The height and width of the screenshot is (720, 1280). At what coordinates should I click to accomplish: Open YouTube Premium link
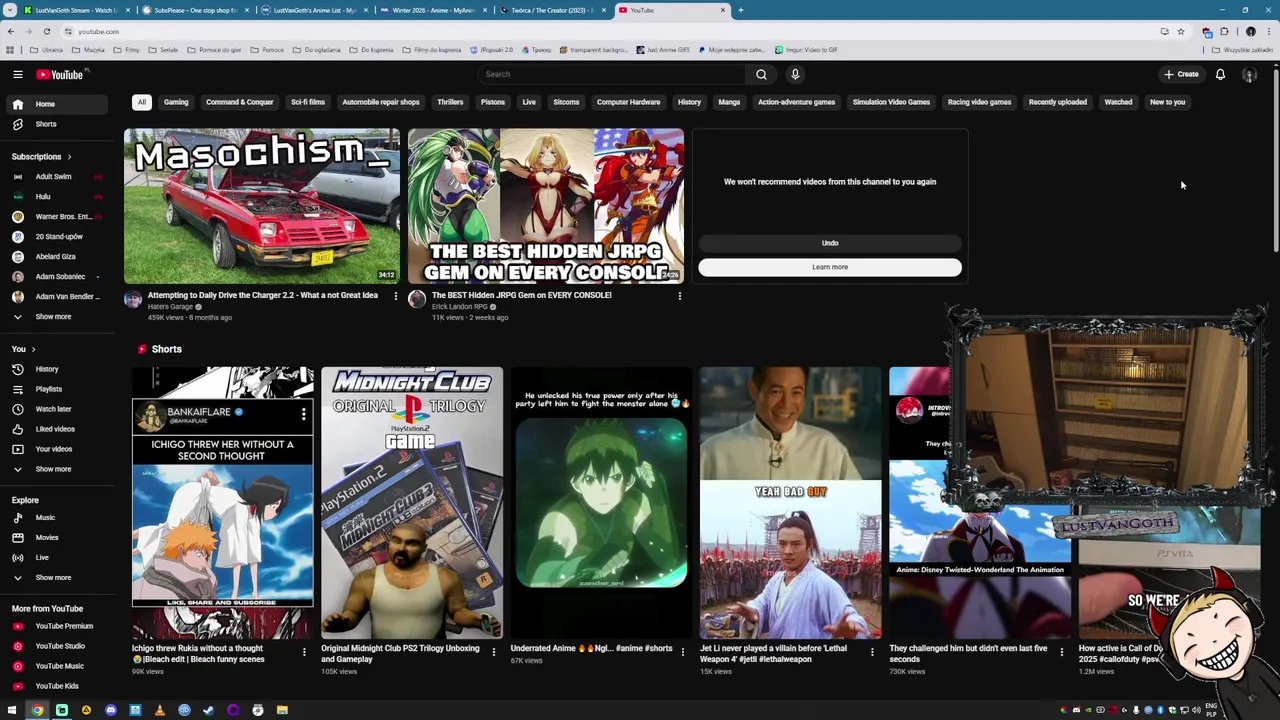(58, 626)
